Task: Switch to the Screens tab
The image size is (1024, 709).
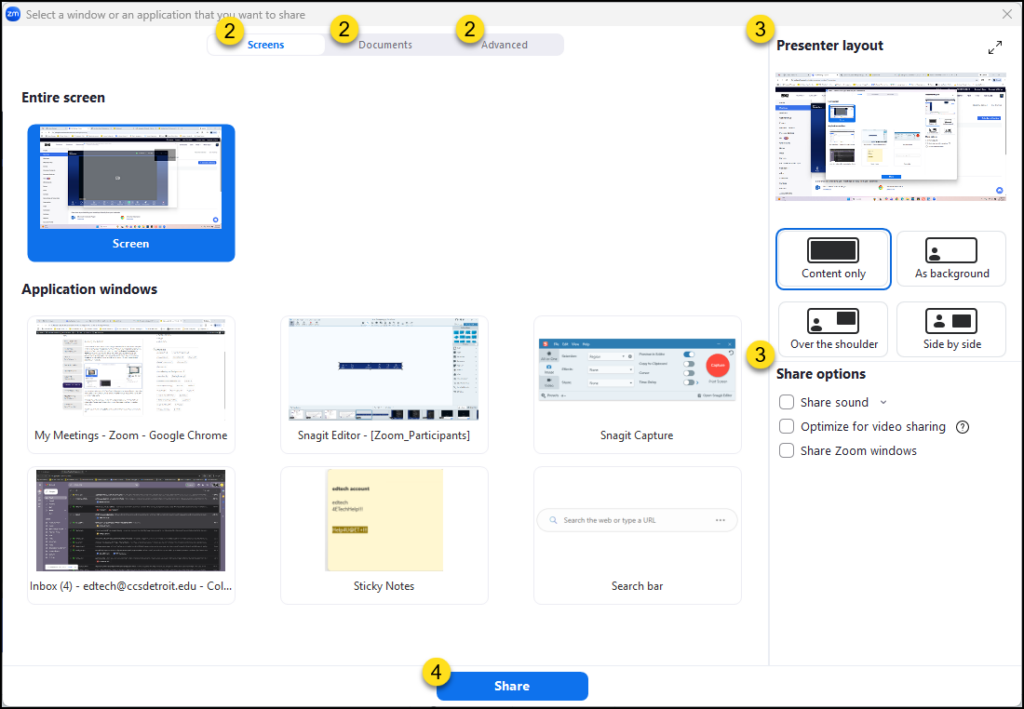Action: 265,44
